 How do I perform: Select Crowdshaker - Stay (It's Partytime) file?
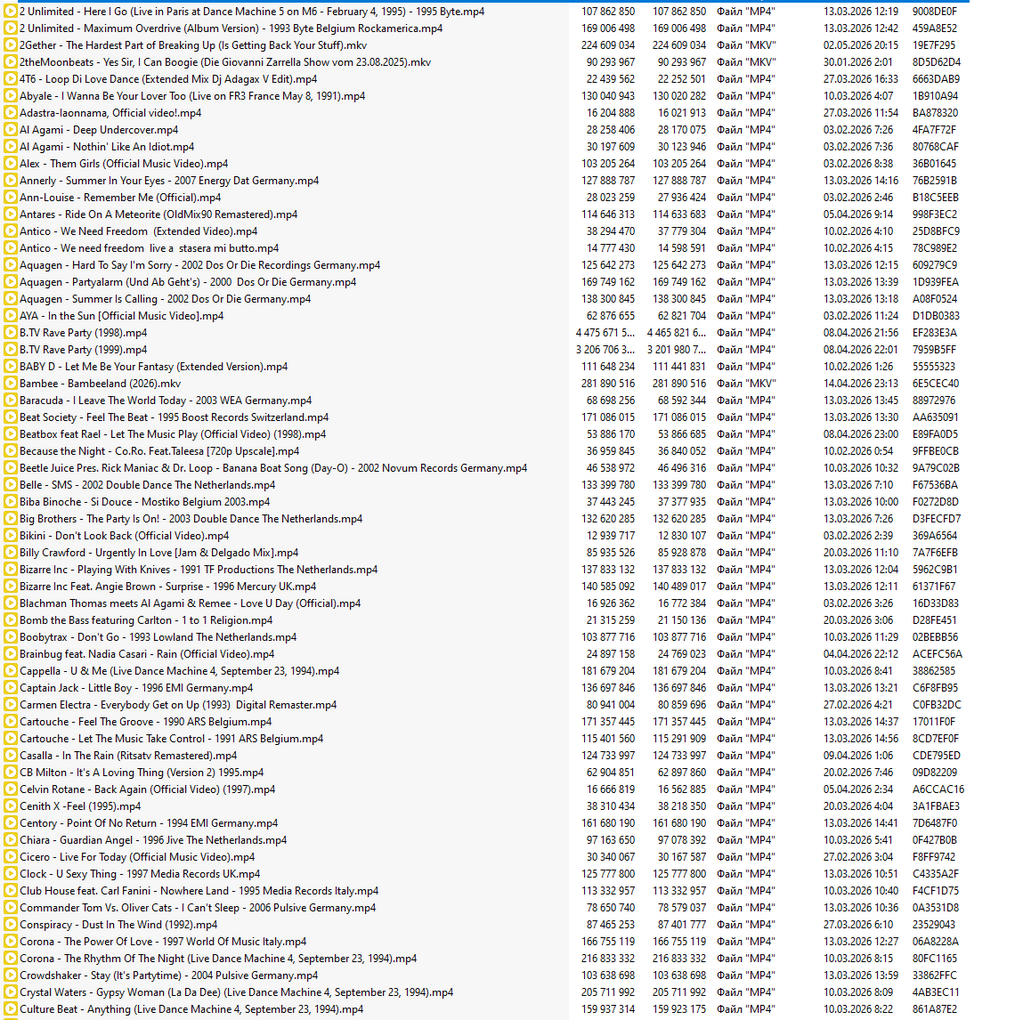(x=168, y=975)
